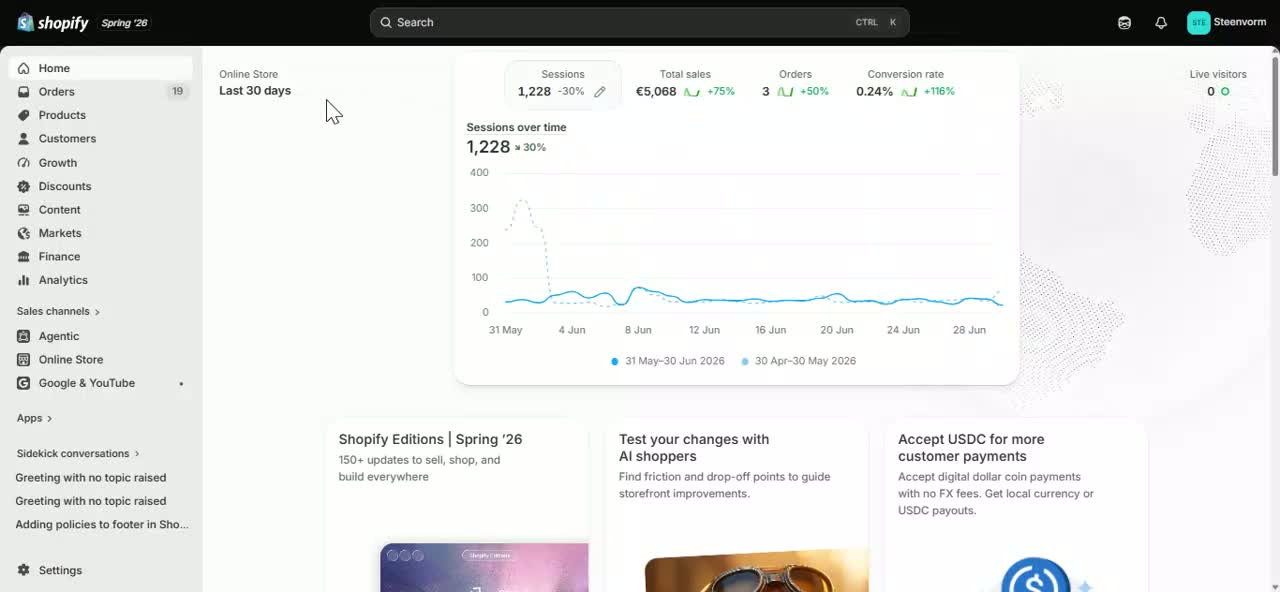Click the Agentic channel icon
Image resolution: width=1280 pixels, height=592 pixels.
point(24,336)
